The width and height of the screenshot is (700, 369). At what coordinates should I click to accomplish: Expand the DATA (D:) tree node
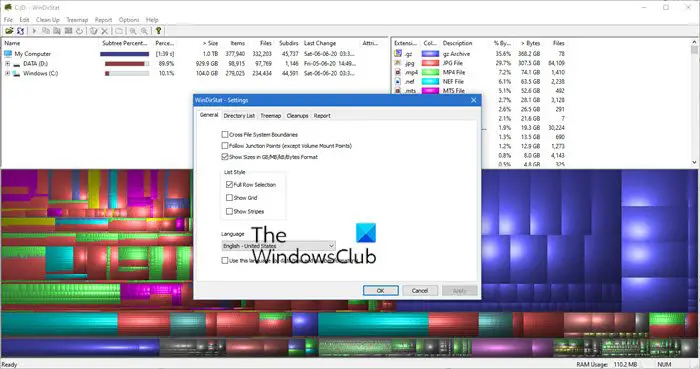pos(8,64)
